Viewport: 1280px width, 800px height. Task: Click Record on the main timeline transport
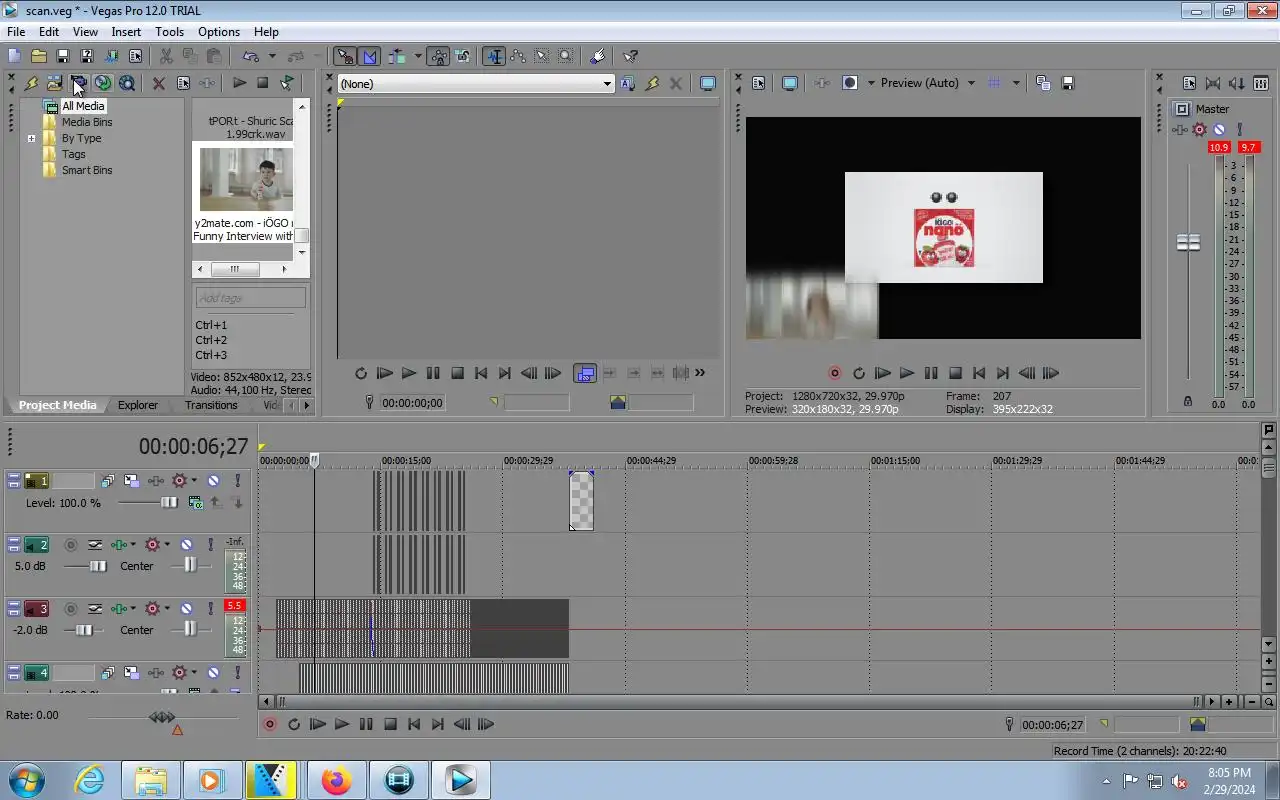tap(269, 724)
